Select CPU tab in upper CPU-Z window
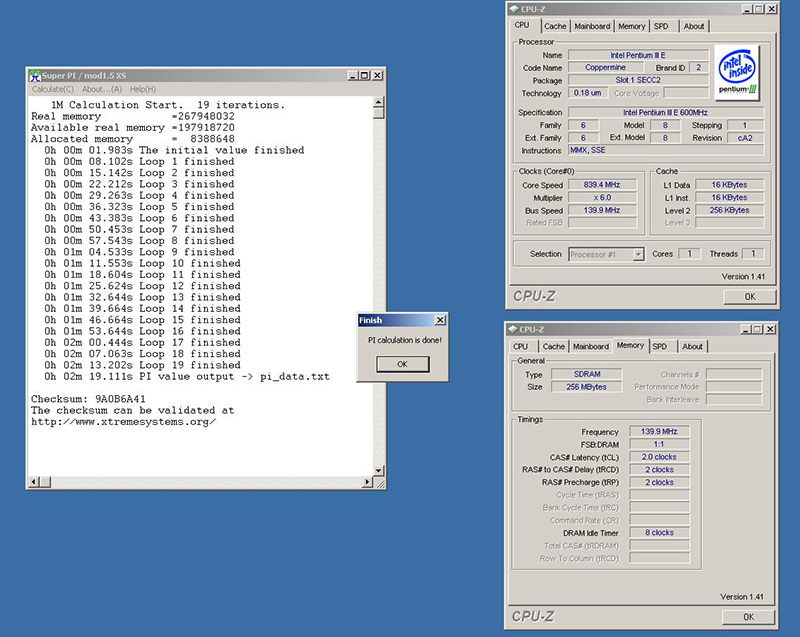The height and width of the screenshot is (637, 800). (x=522, y=25)
